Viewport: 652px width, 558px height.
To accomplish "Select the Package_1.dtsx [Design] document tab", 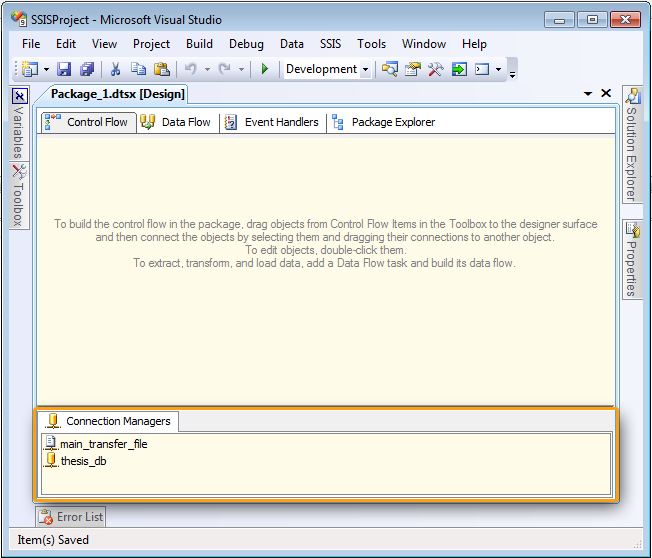I will click(117, 94).
